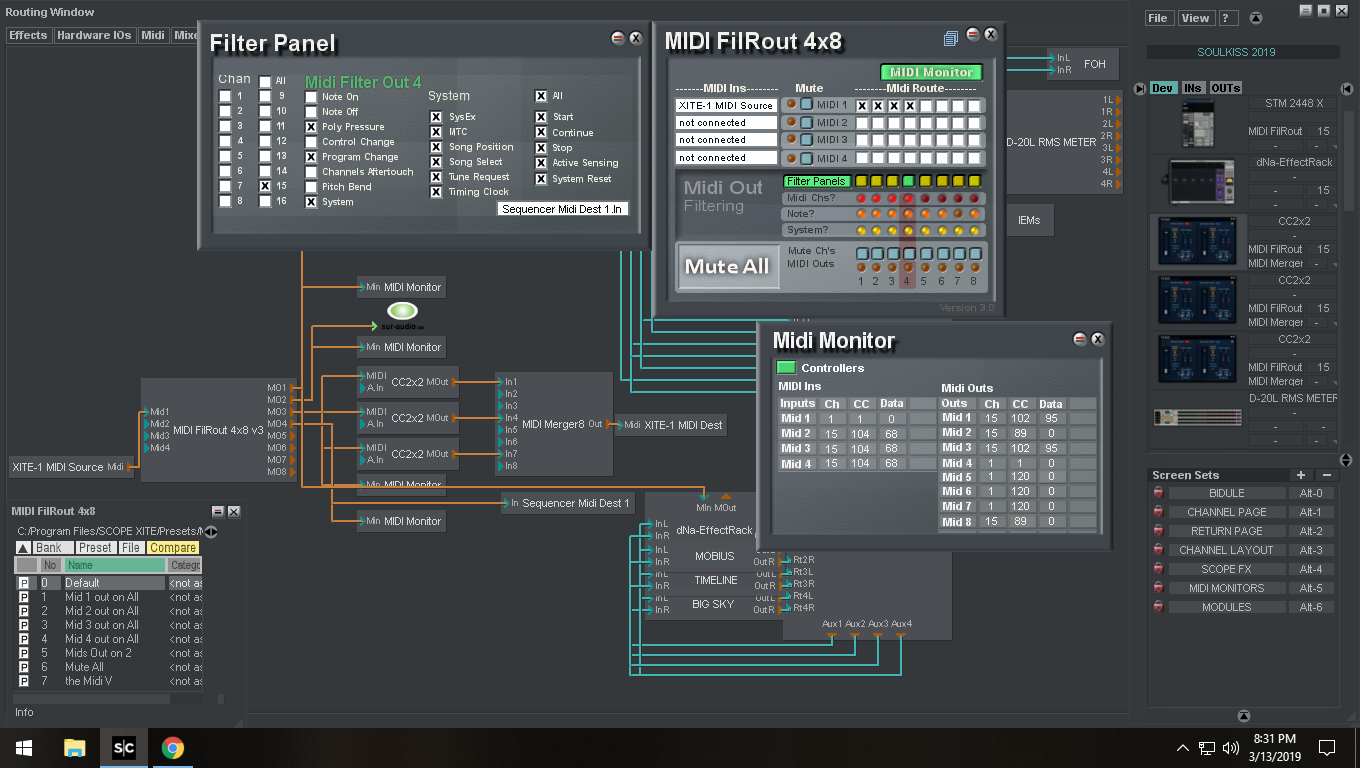Click the green MIDI Monitor button
This screenshot has height=773, width=1360.
click(931, 72)
